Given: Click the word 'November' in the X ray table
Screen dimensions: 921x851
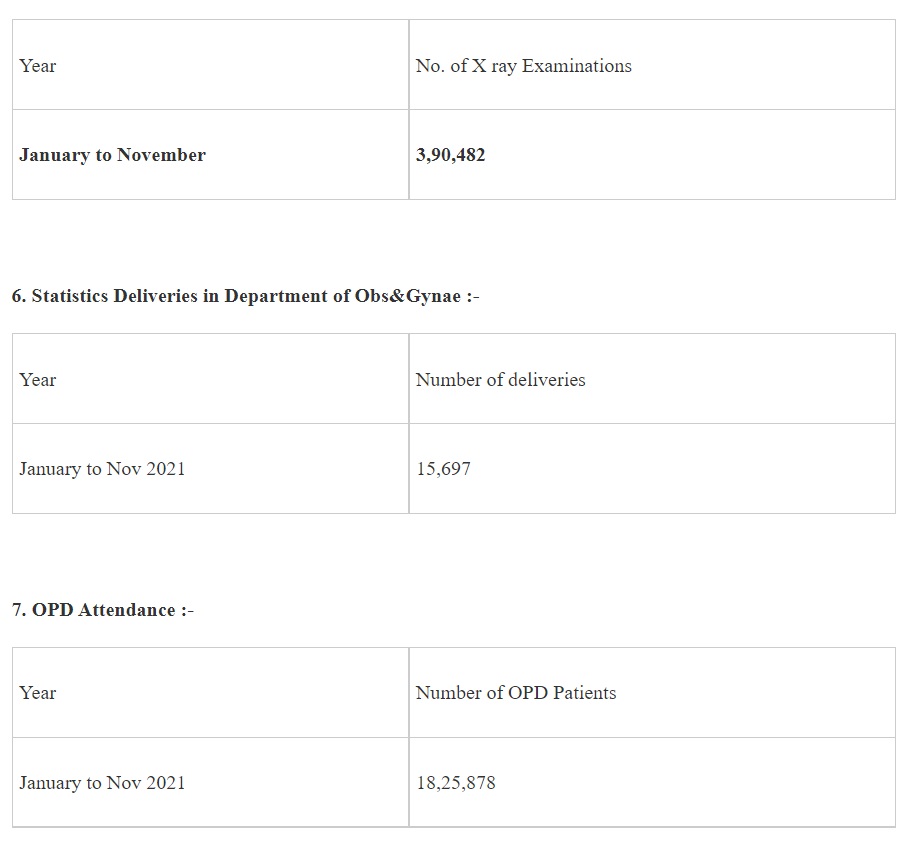Looking at the screenshot, I should (161, 155).
